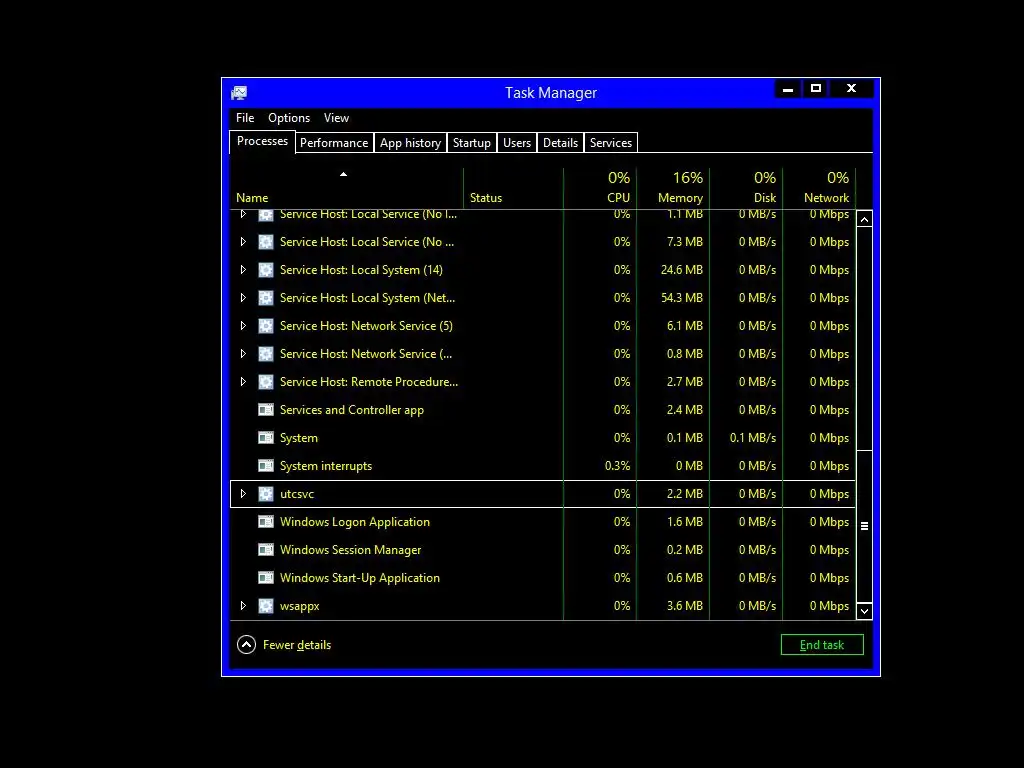The height and width of the screenshot is (768, 1024).
Task: Expand the wsappx process group
Action: (243, 606)
